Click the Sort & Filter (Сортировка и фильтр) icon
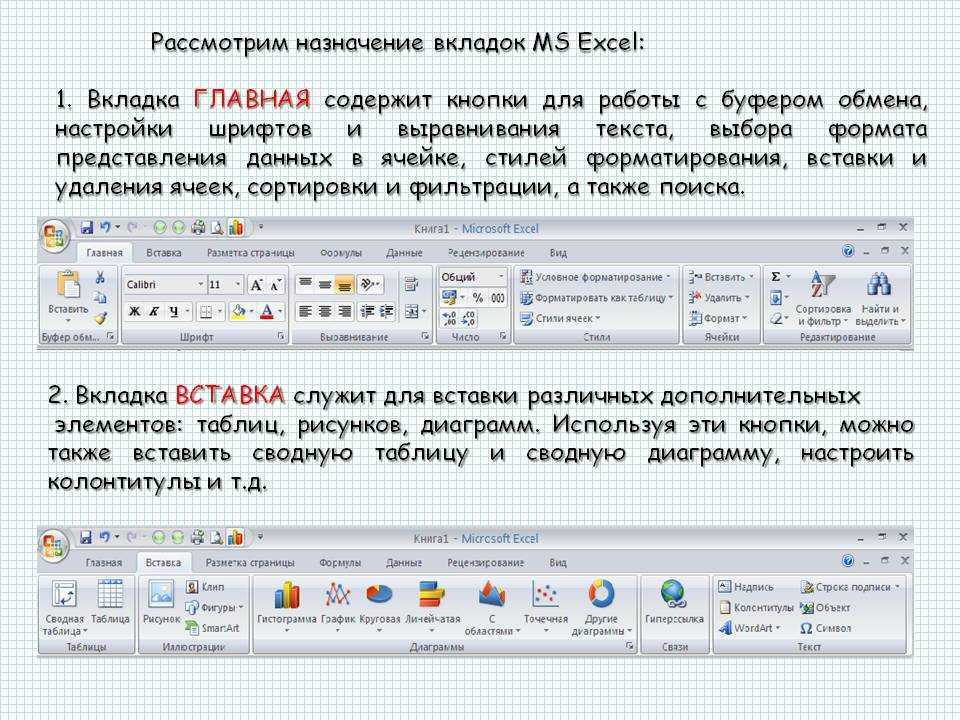Viewport: 960px width, 720px height. [x=822, y=285]
